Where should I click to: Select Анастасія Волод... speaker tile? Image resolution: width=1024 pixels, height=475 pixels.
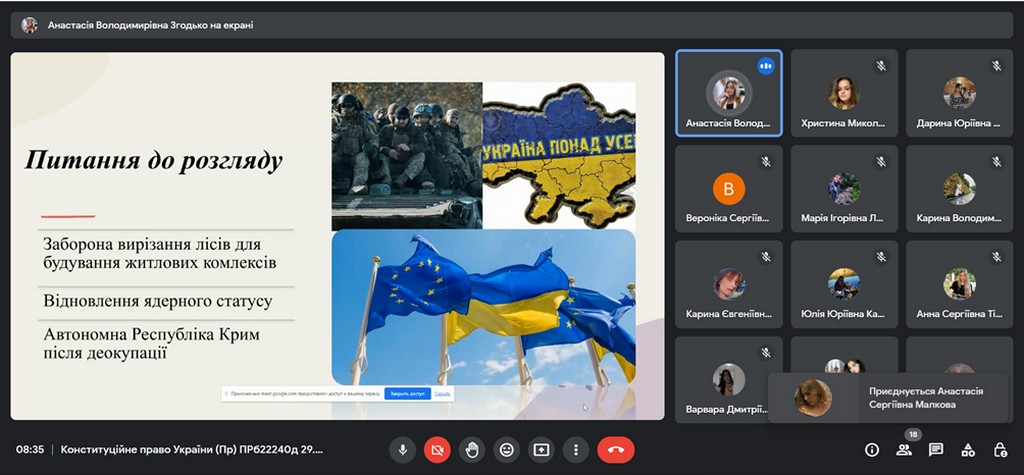[728, 95]
